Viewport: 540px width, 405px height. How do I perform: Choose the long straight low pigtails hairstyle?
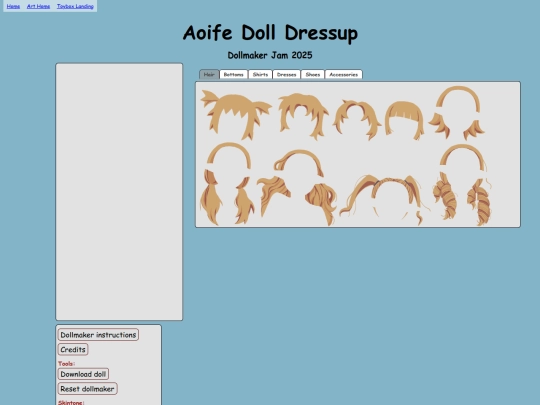[227, 184]
